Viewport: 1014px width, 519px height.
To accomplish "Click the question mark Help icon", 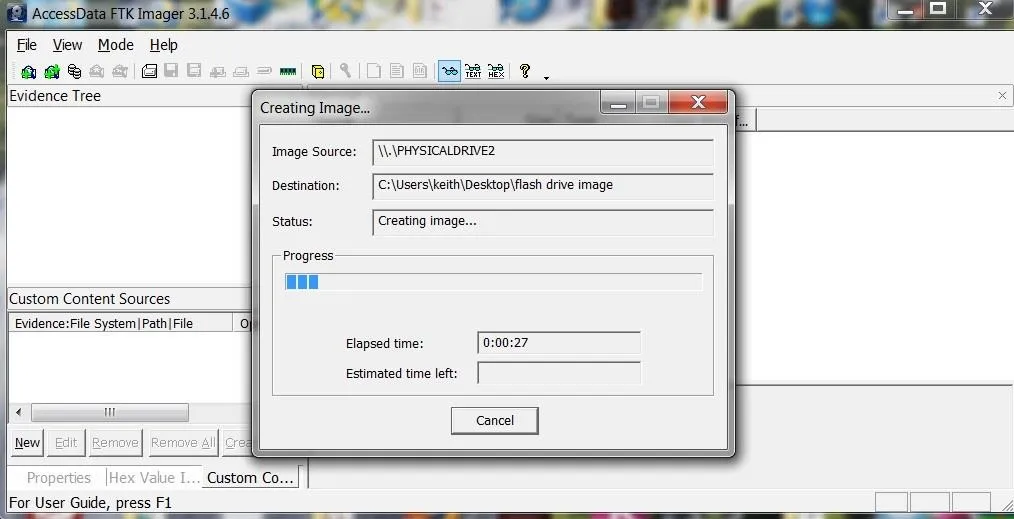I will point(525,71).
